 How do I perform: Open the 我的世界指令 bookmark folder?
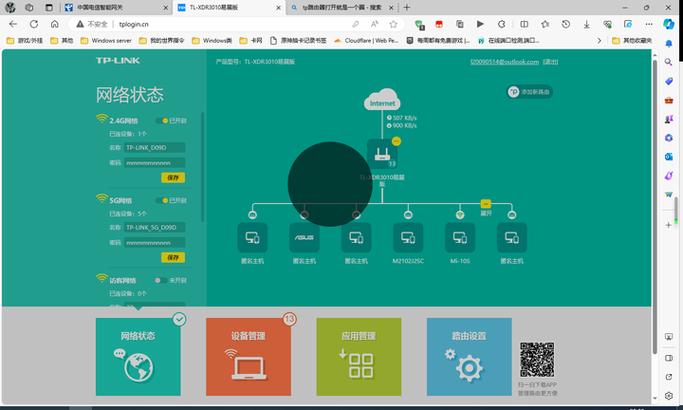click(x=162, y=41)
